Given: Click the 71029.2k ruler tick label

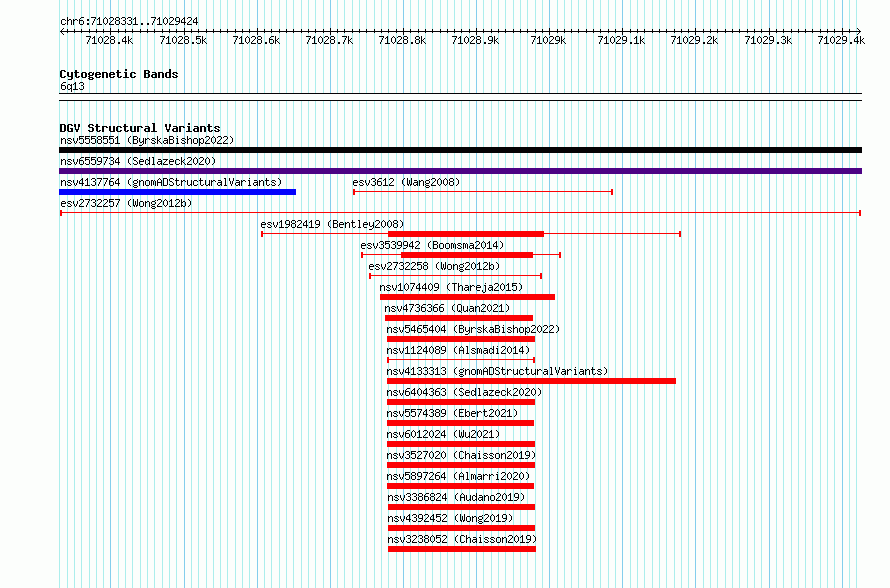Looking at the screenshot, I should click(x=694, y=40).
